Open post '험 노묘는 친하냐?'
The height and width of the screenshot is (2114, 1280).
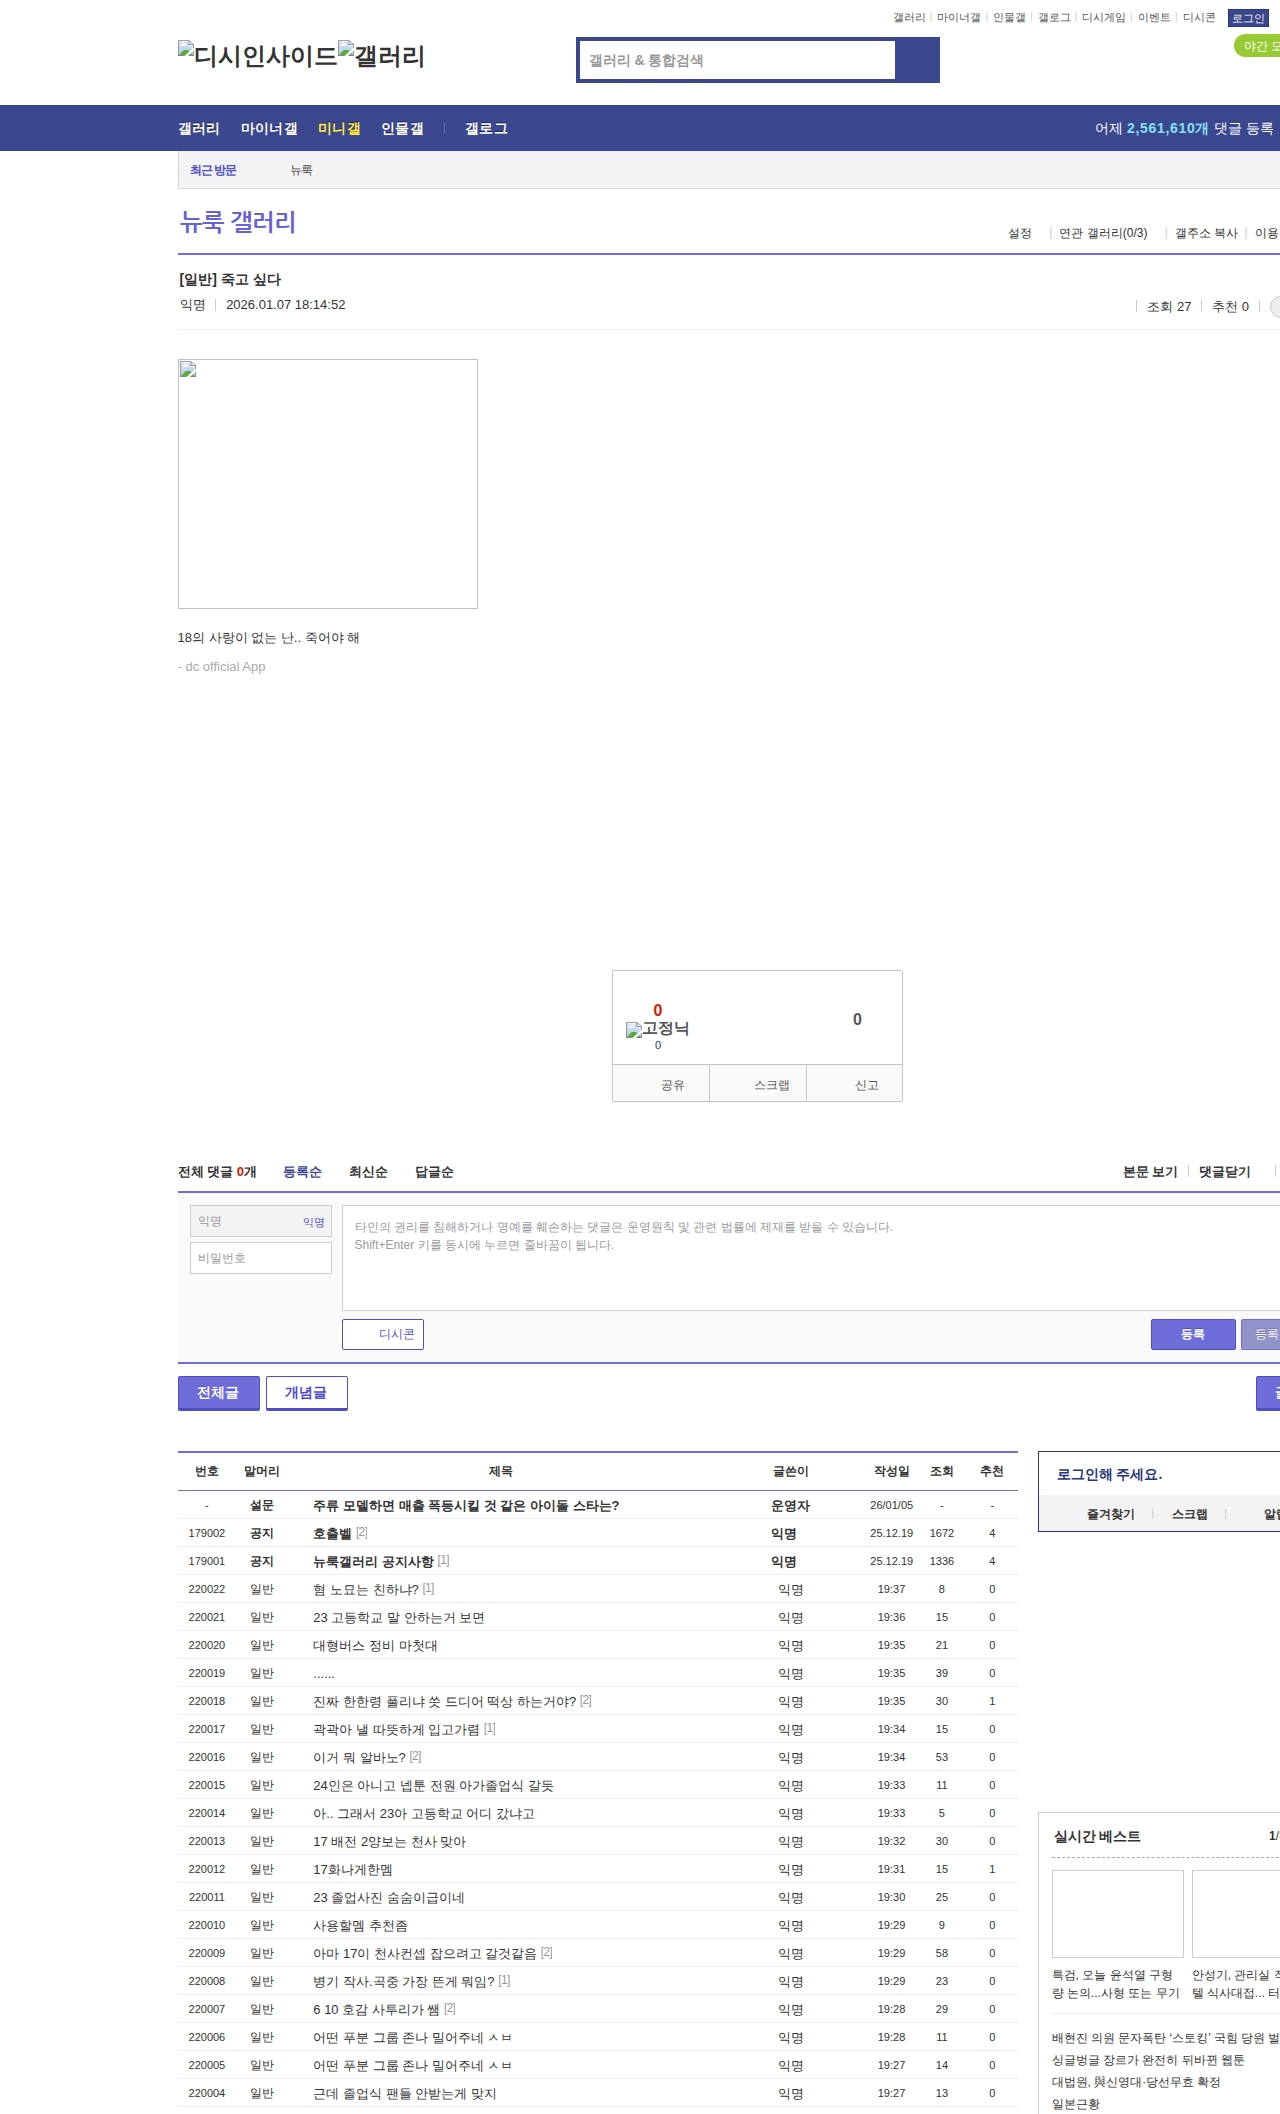click(366, 1589)
